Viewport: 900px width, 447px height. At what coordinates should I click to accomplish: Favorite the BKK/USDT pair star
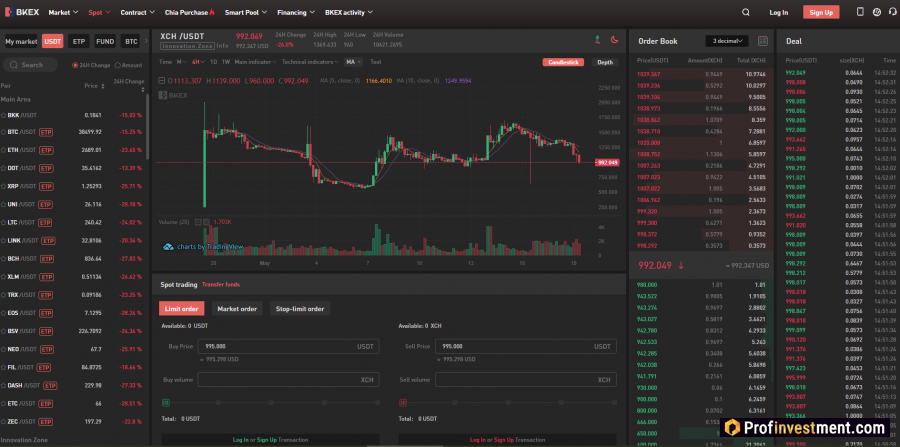(3, 115)
